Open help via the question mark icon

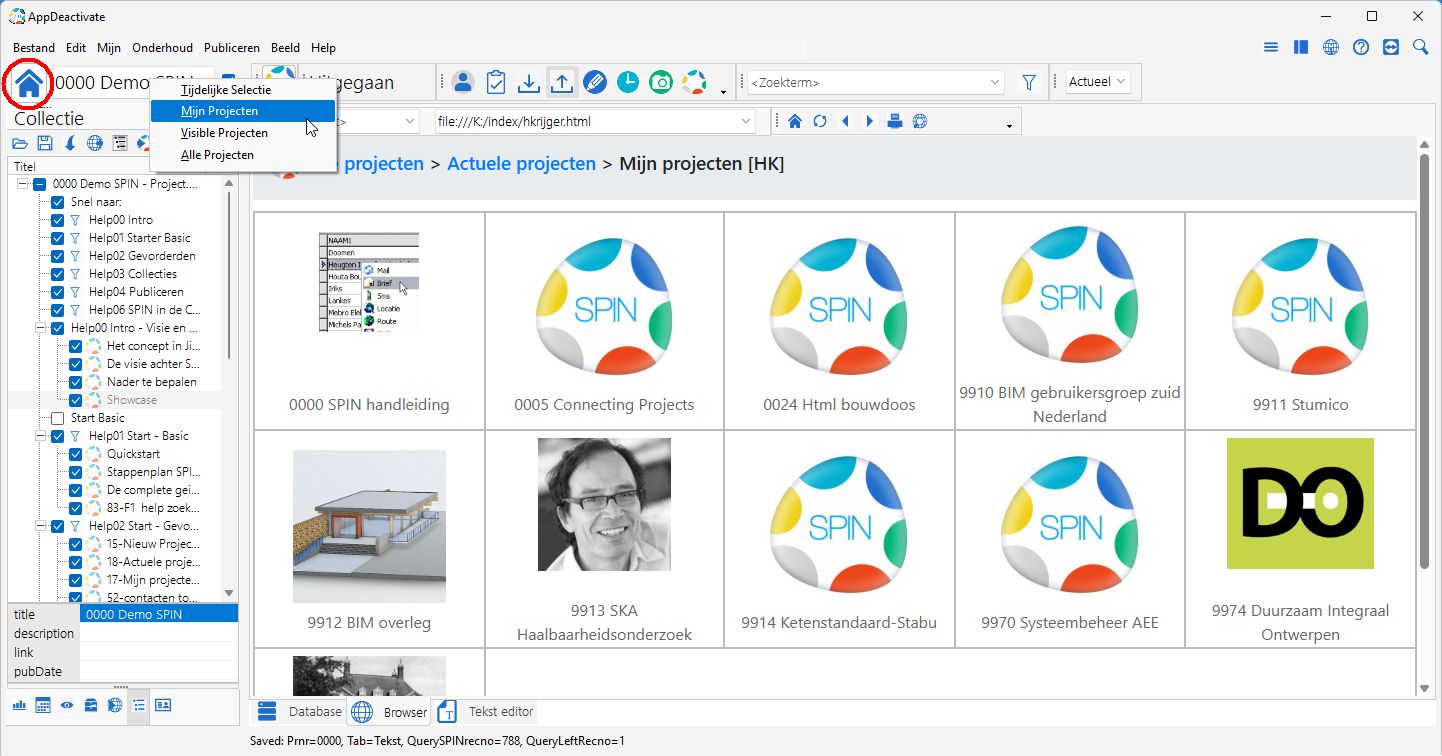pos(1360,47)
